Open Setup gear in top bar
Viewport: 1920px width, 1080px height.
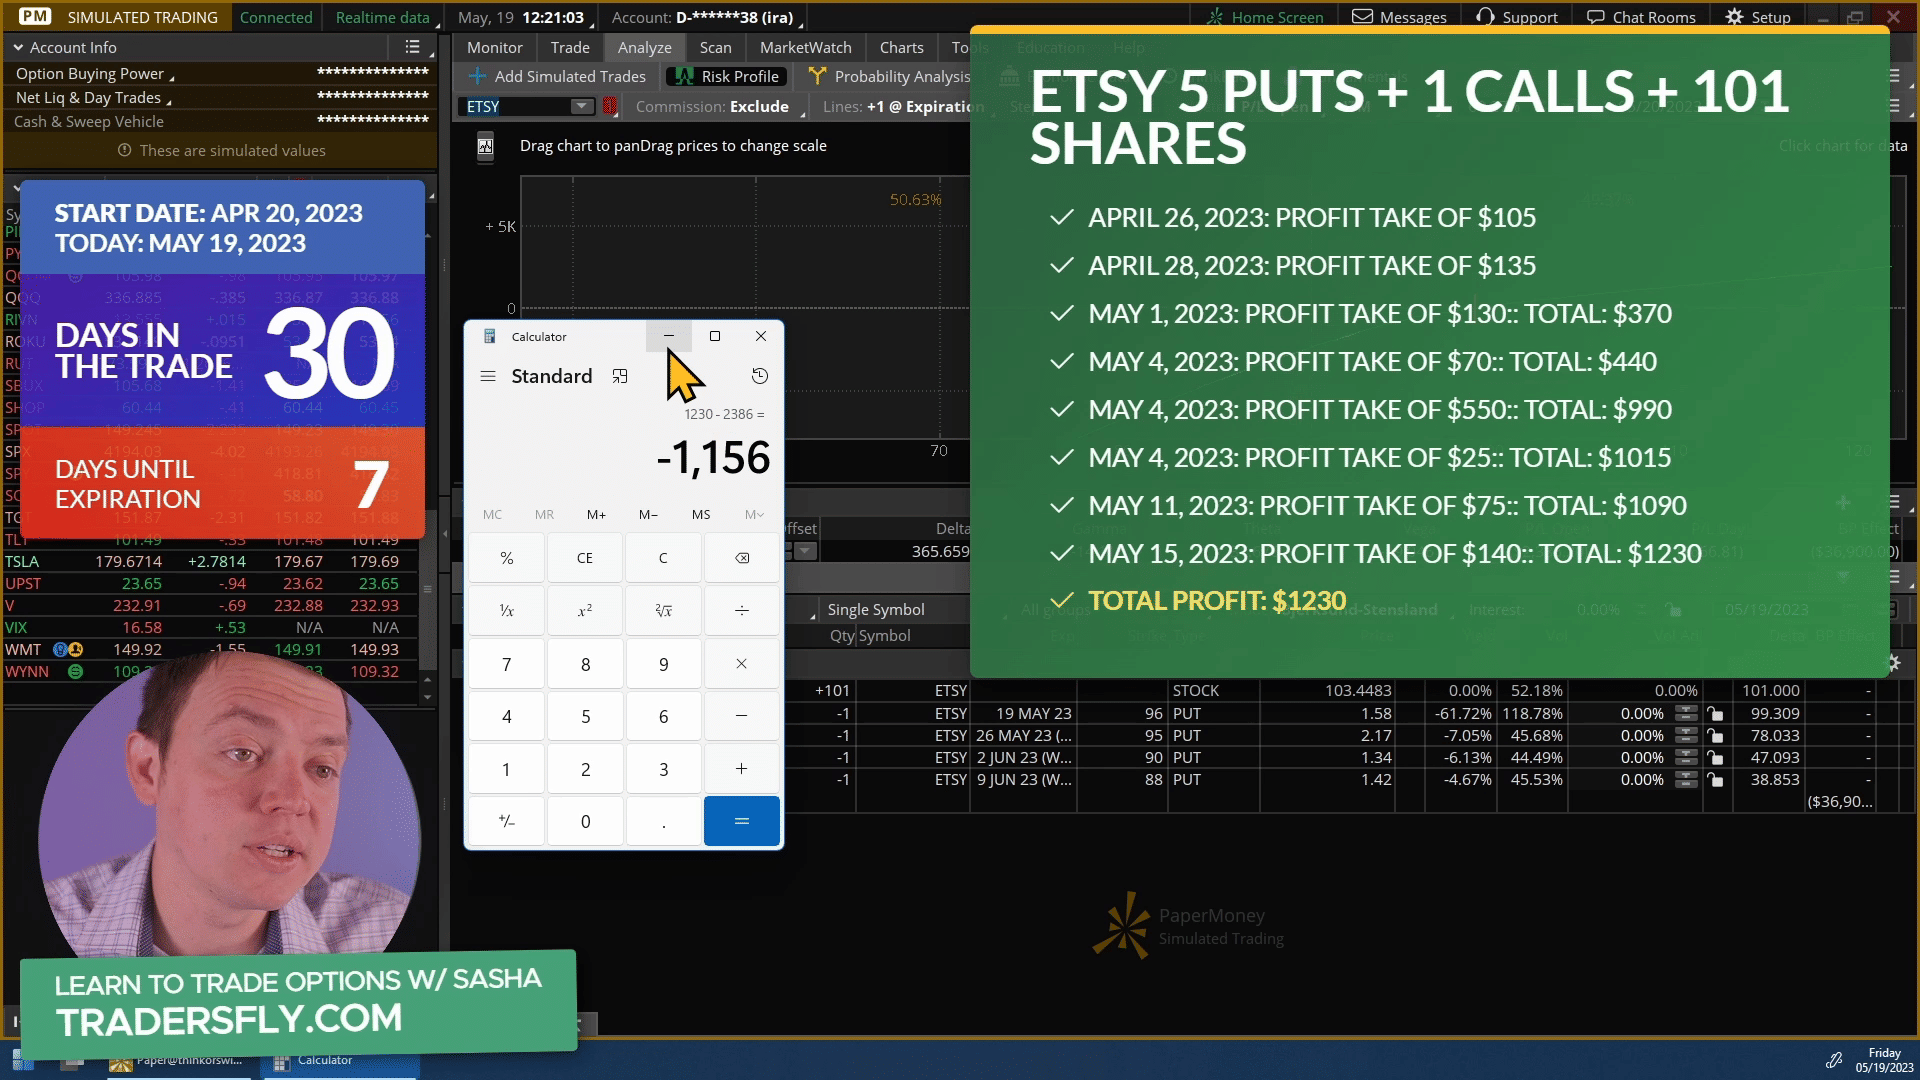tap(1758, 17)
